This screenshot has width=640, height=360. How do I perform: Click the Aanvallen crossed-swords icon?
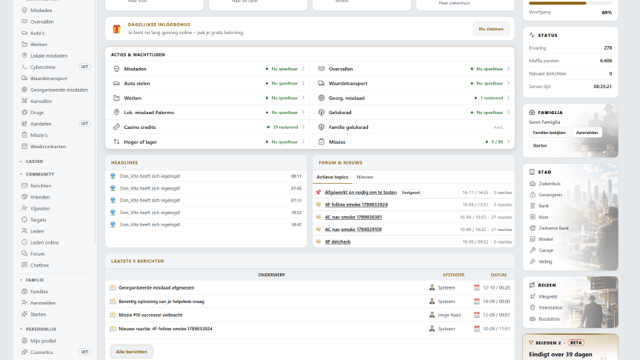click(x=24, y=101)
